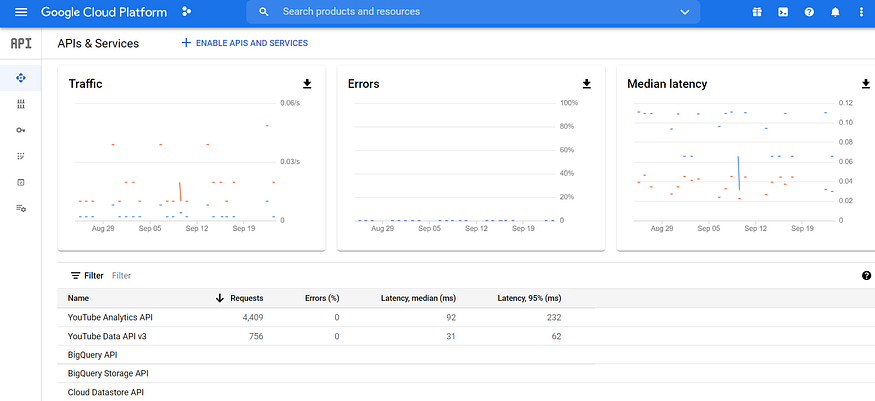Open BigQuery Storage API link
This screenshot has width=875, height=401.
point(108,373)
